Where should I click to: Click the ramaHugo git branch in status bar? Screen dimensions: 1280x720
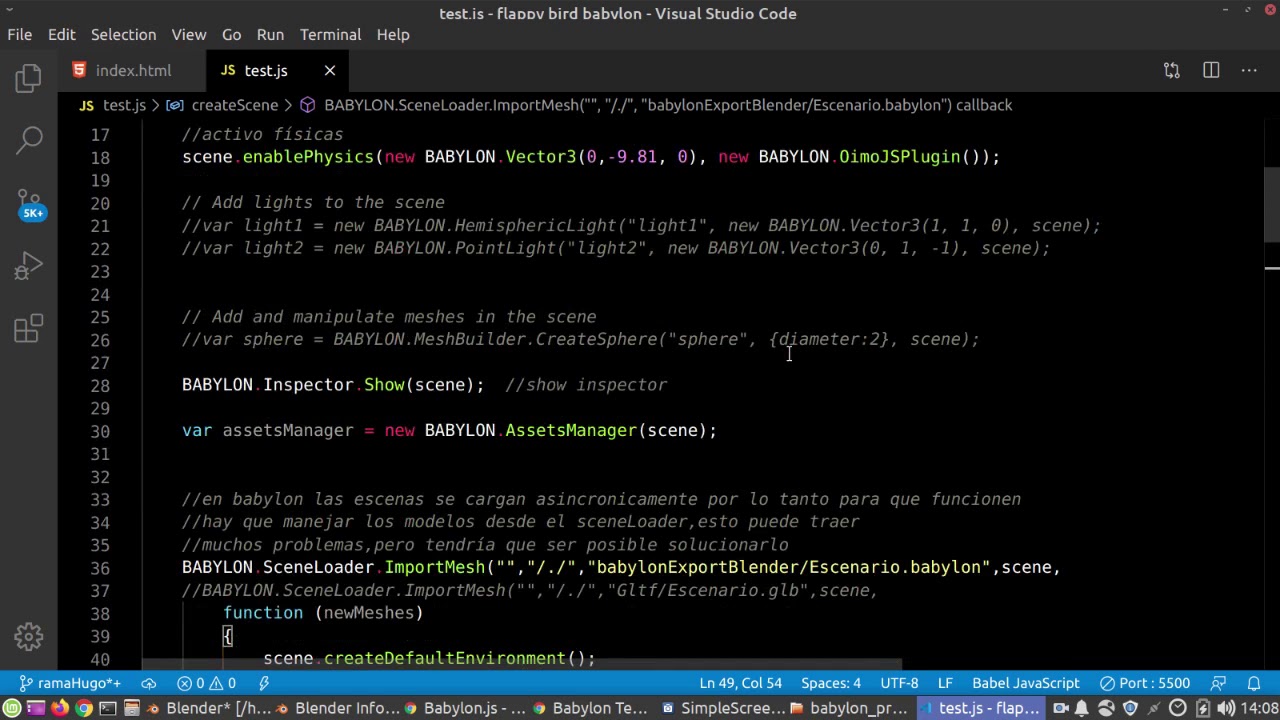(x=70, y=683)
